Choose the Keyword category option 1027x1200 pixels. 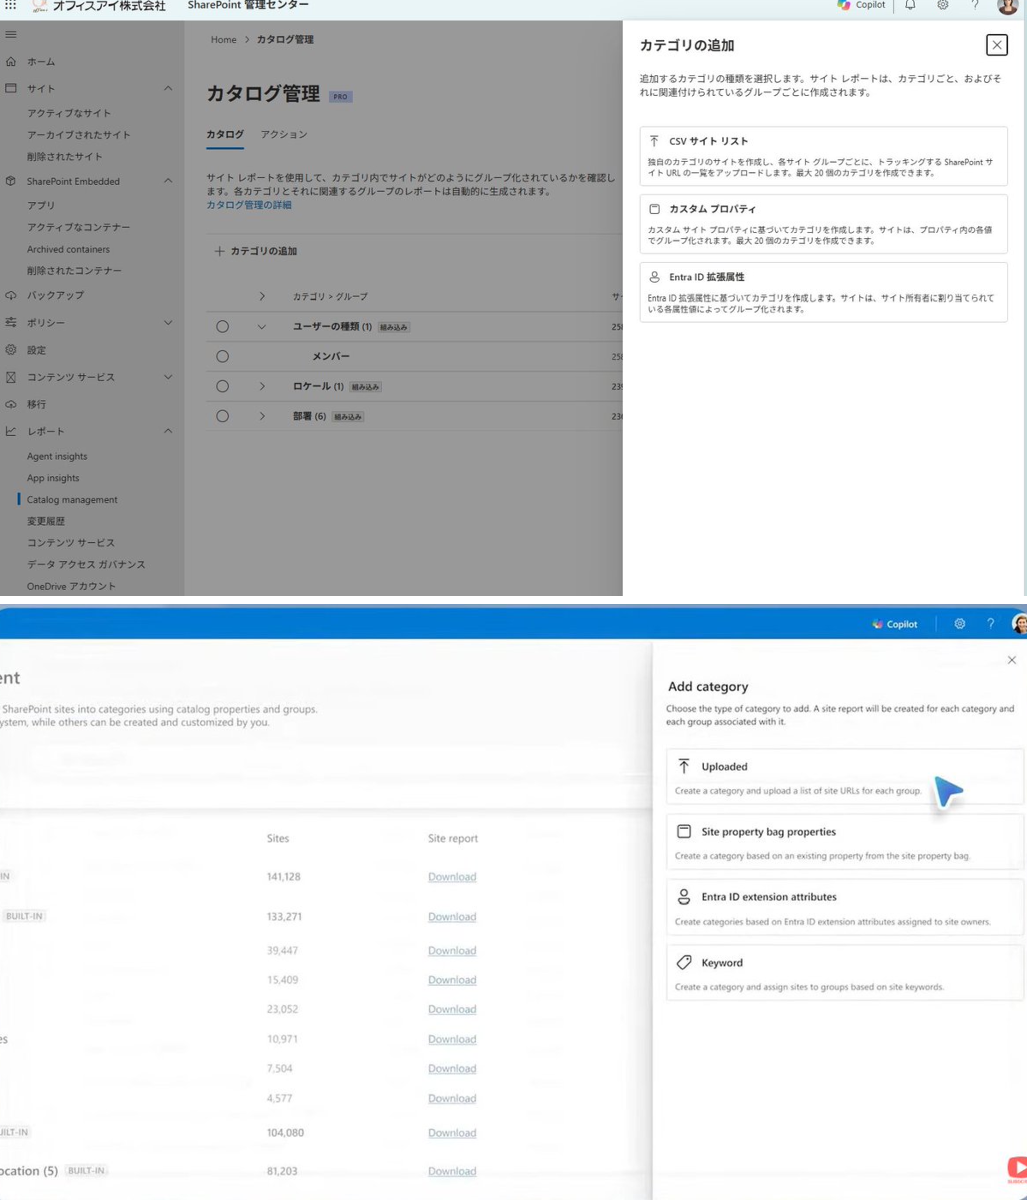pos(845,974)
